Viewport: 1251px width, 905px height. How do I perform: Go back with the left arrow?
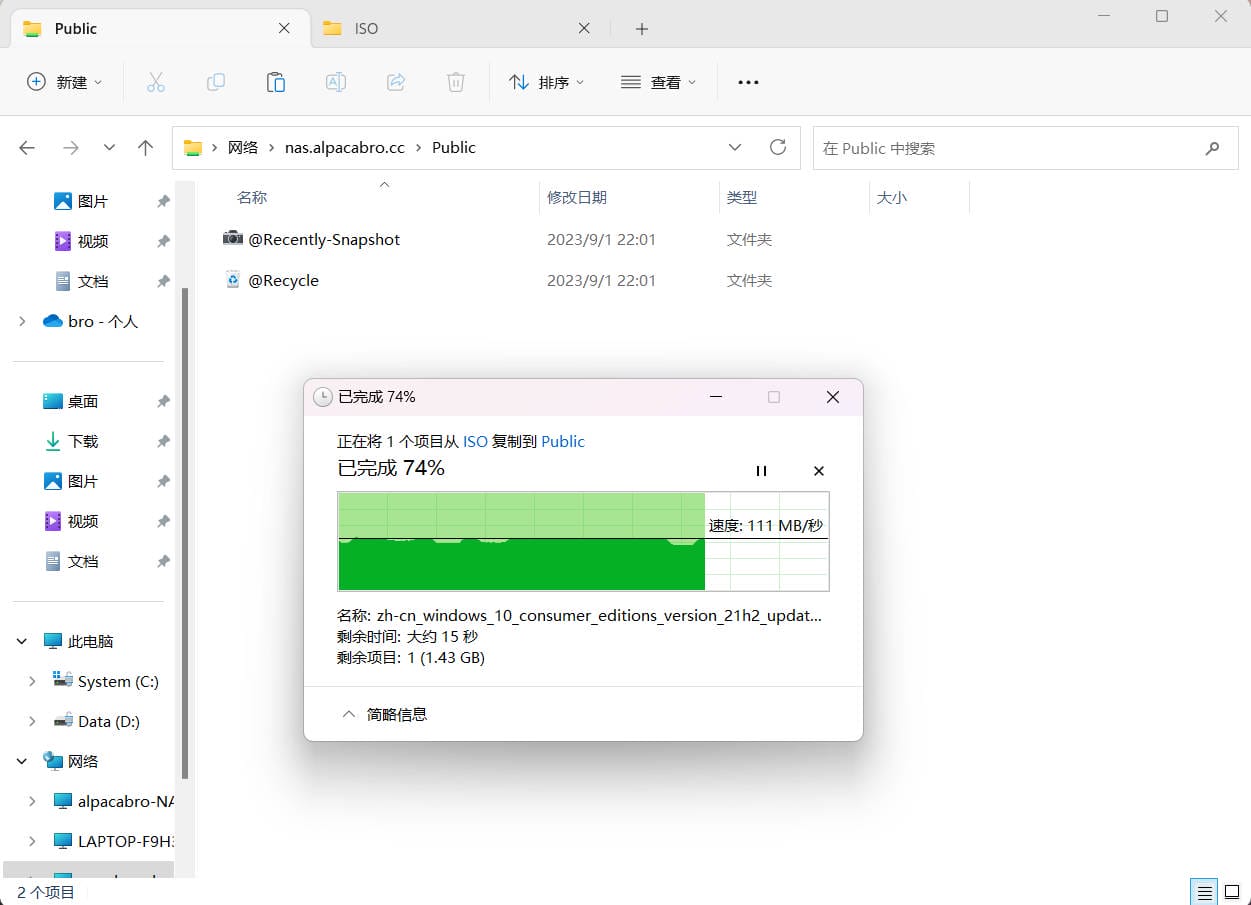coord(27,148)
